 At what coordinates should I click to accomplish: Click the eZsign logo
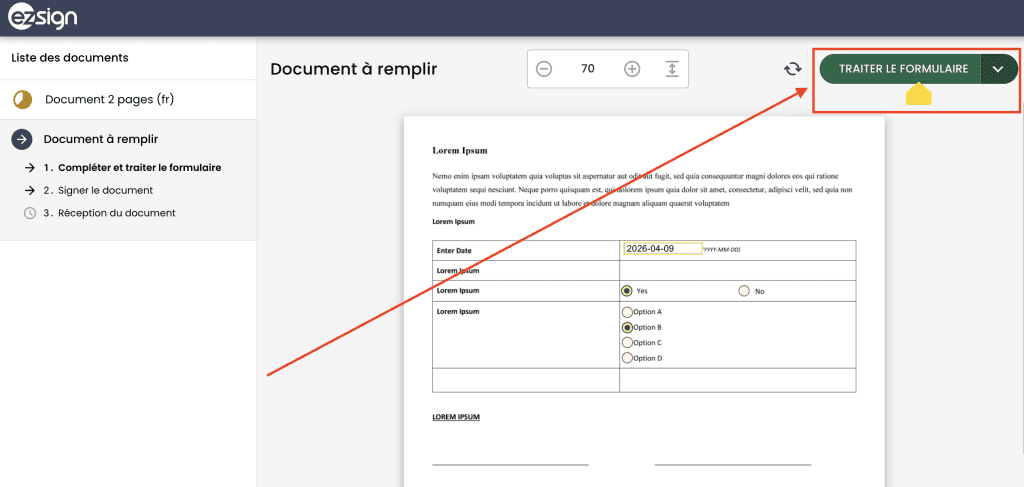point(43,18)
